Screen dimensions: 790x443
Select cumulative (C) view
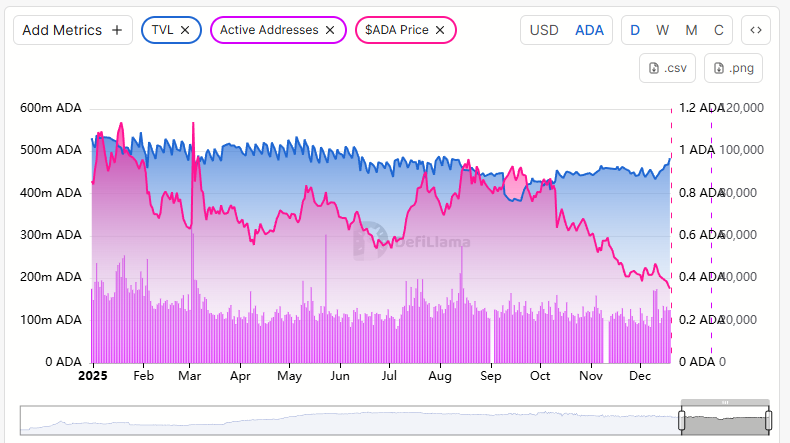click(718, 30)
